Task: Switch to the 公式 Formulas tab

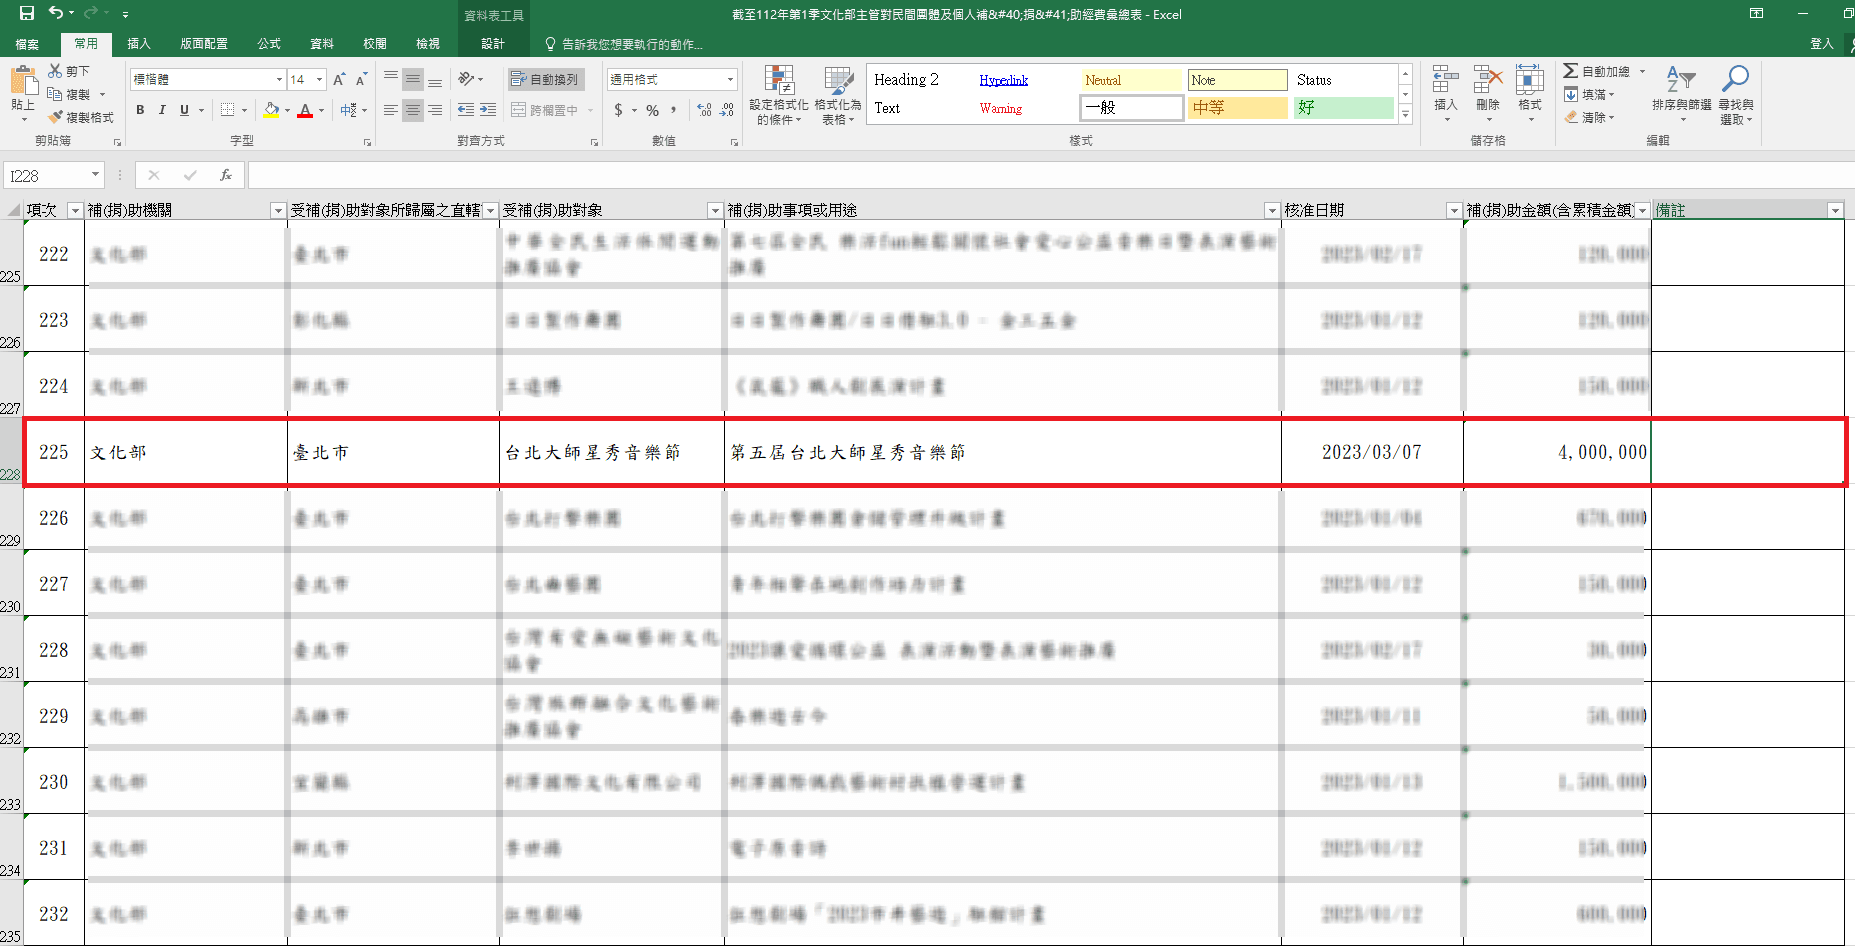Action: (x=269, y=44)
